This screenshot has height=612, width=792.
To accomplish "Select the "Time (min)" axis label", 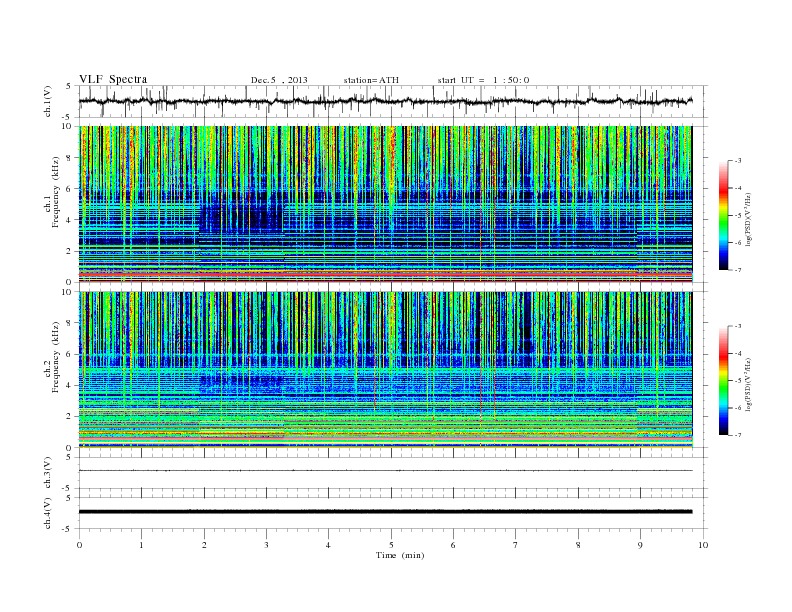I will [x=400, y=555].
